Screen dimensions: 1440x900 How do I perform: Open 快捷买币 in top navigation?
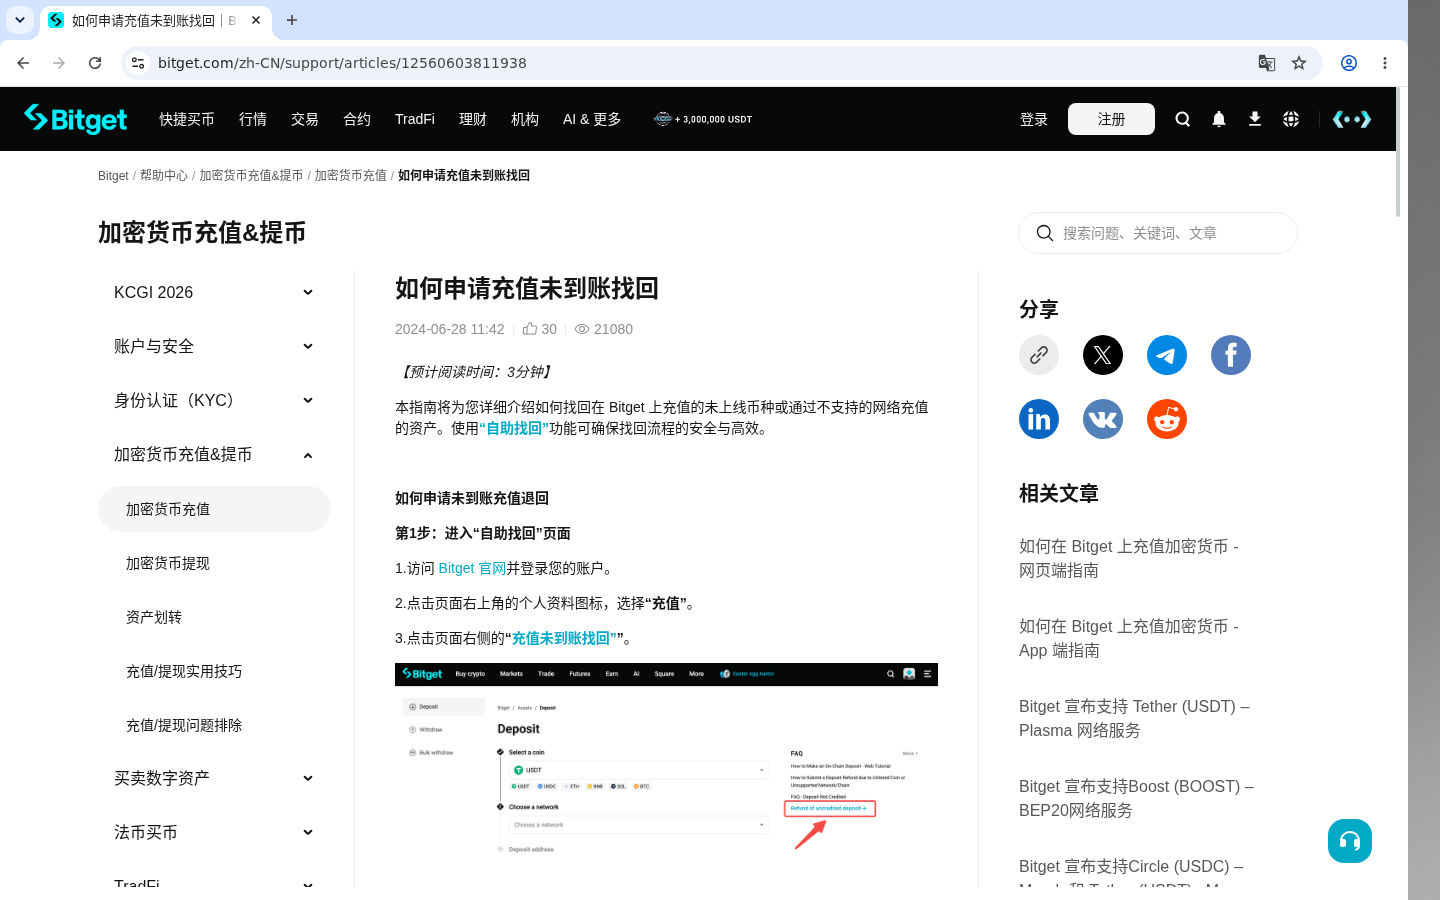[187, 119]
